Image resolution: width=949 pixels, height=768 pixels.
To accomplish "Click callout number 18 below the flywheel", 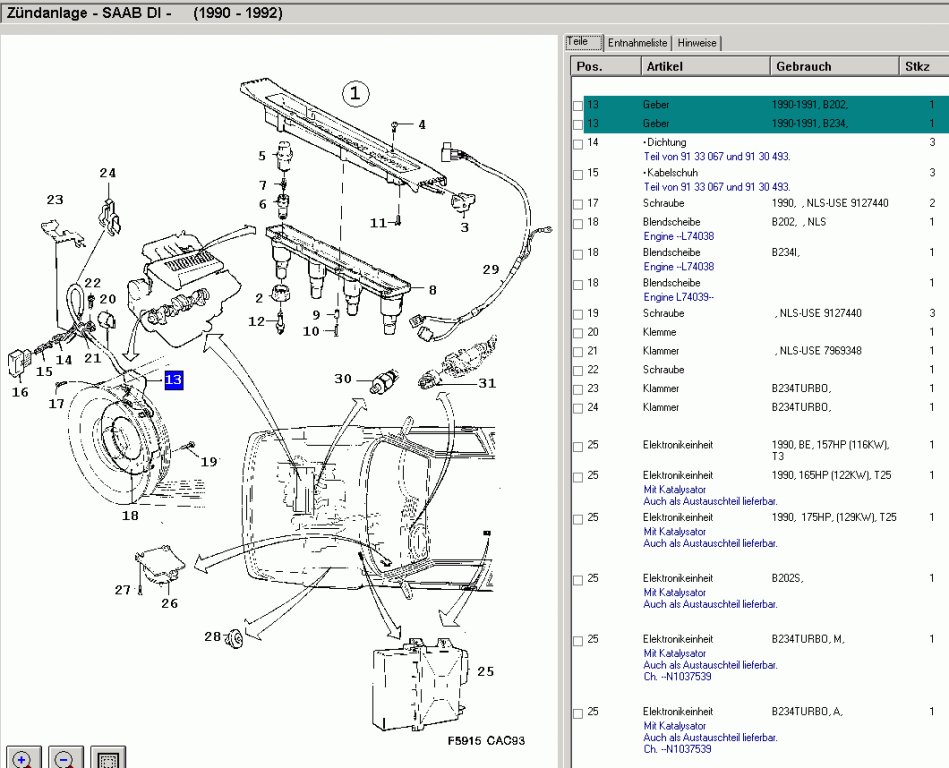I will (x=130, y=516).
